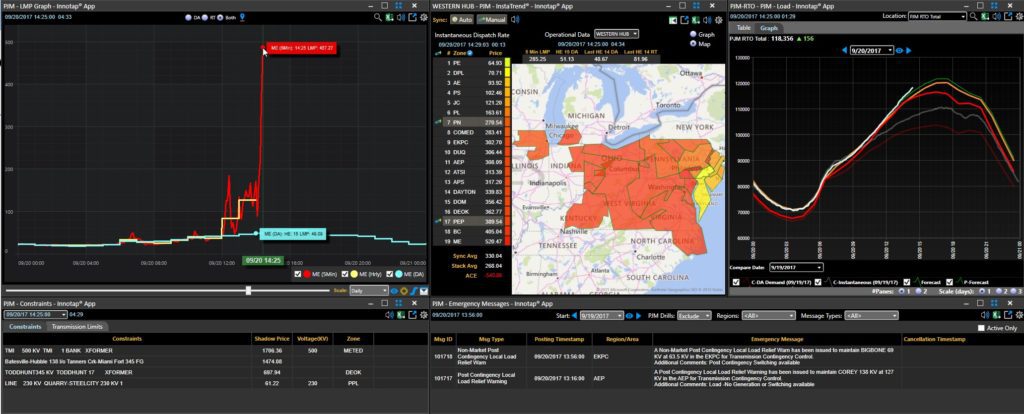Open the Operational Data WESTERN HUB dropdown

[x=616, y=34]
